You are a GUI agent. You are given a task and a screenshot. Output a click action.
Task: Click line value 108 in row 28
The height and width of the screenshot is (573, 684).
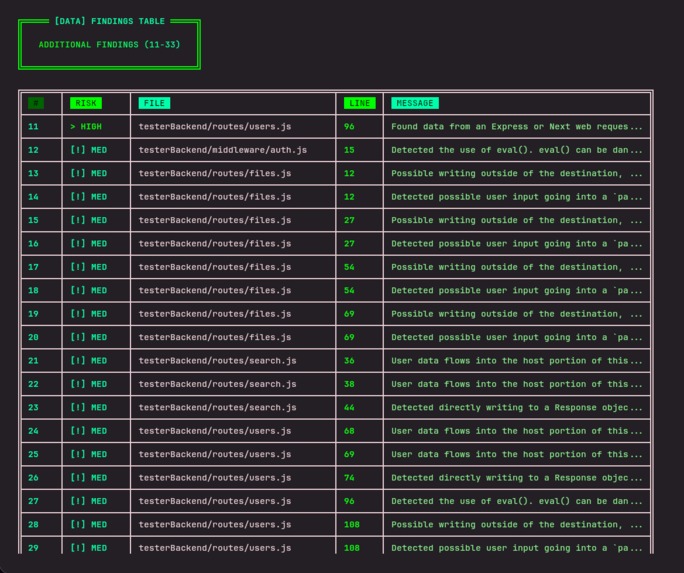(x=352, y=524)
